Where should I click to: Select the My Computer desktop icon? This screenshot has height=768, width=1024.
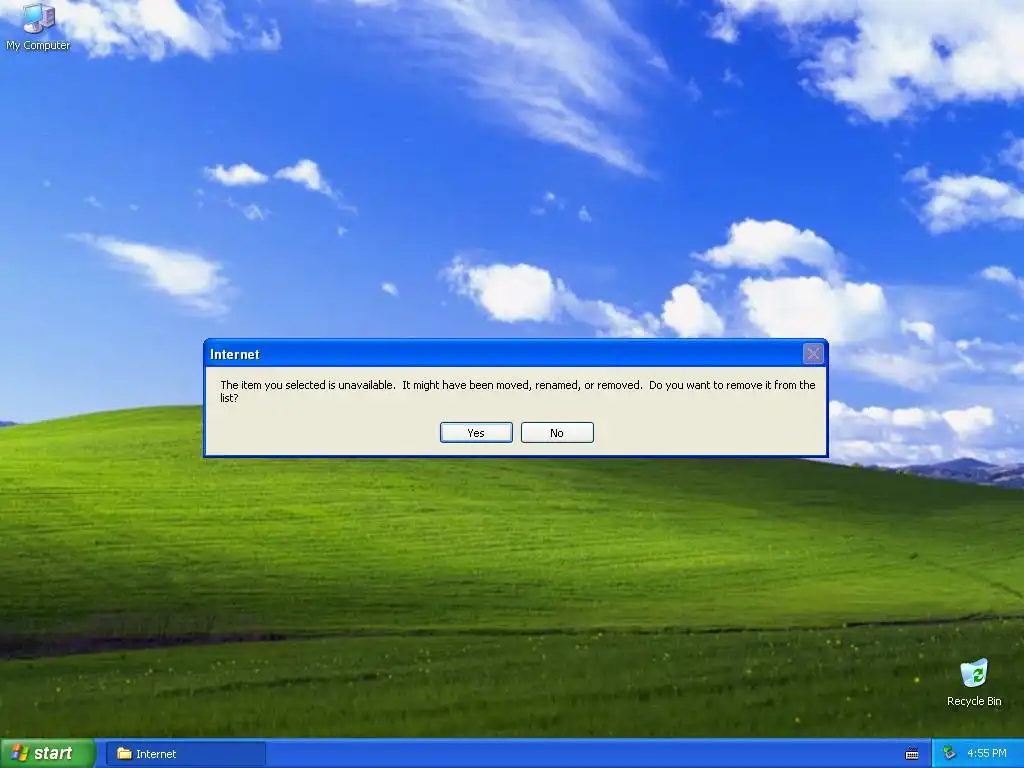click(x=38, y=27)
